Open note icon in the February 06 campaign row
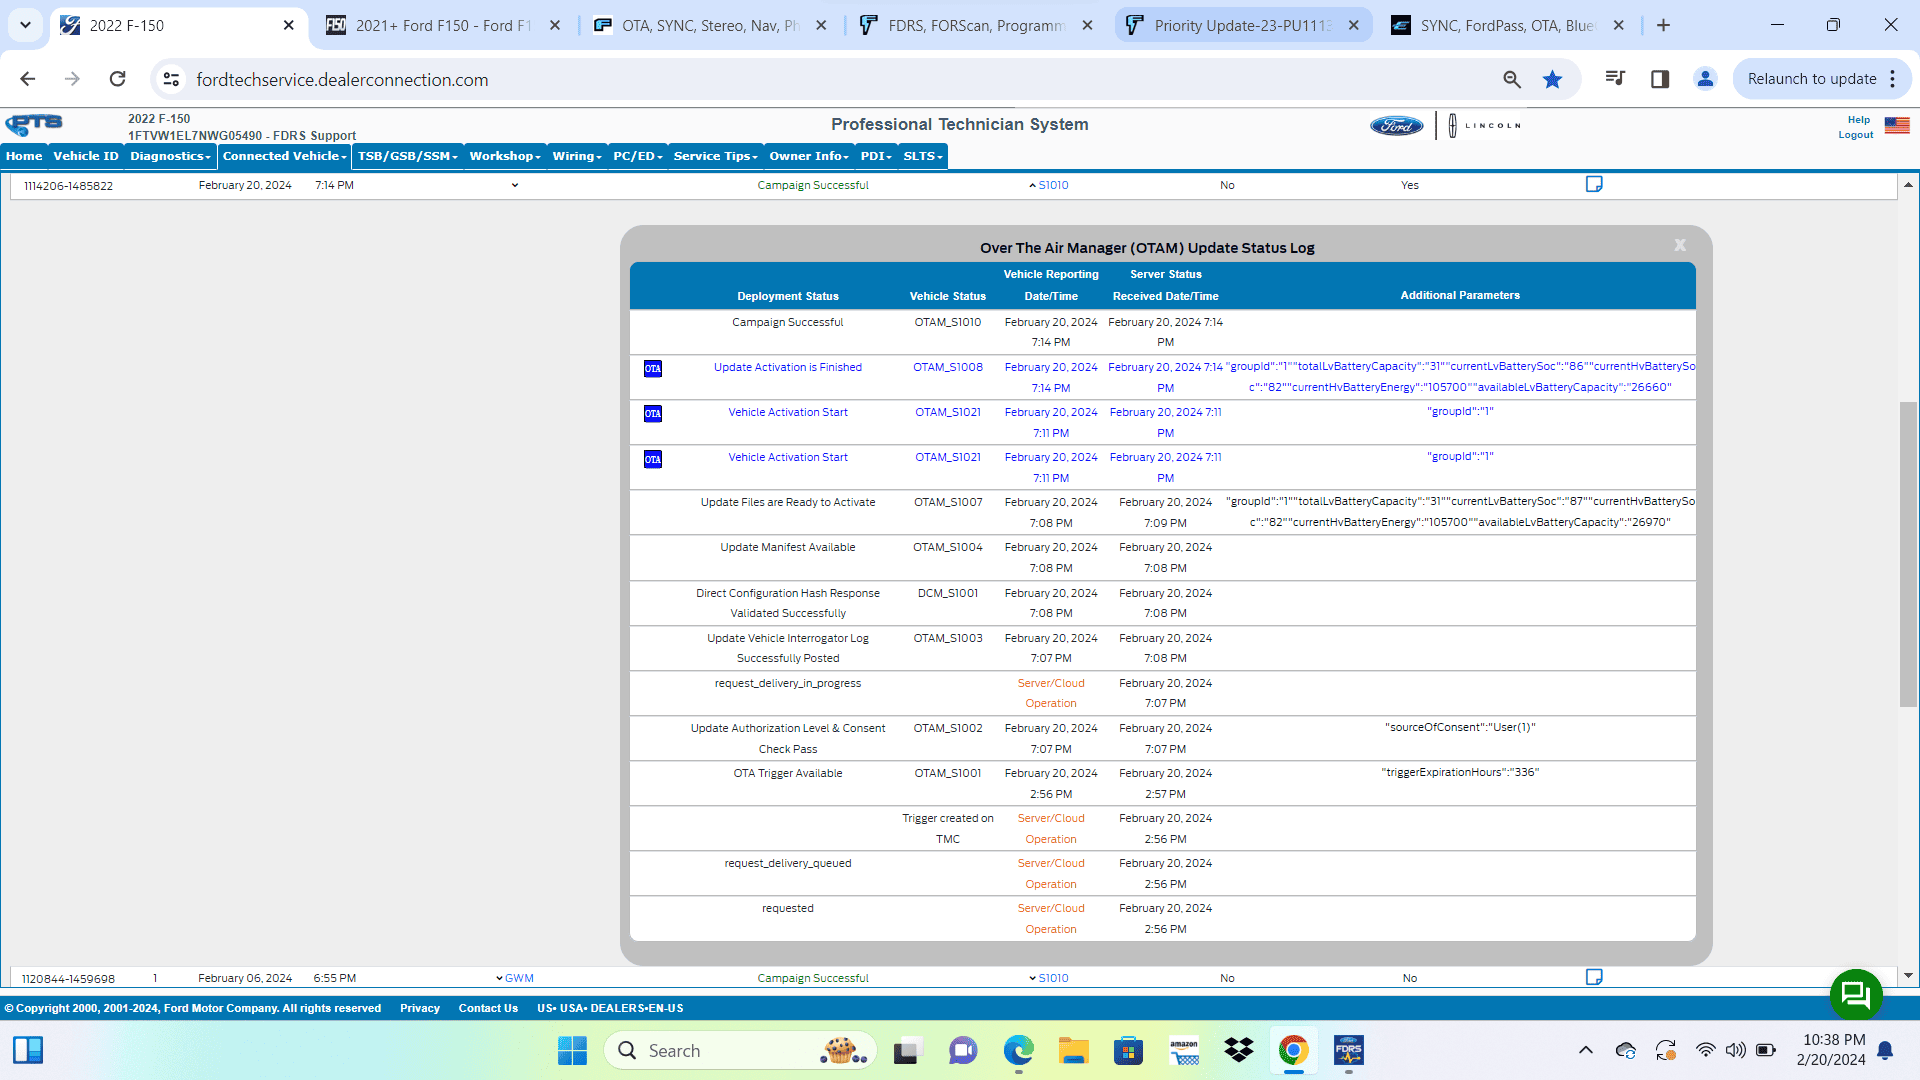The width and height of the screenshot is (1920, 1080). click(1594, 977)
